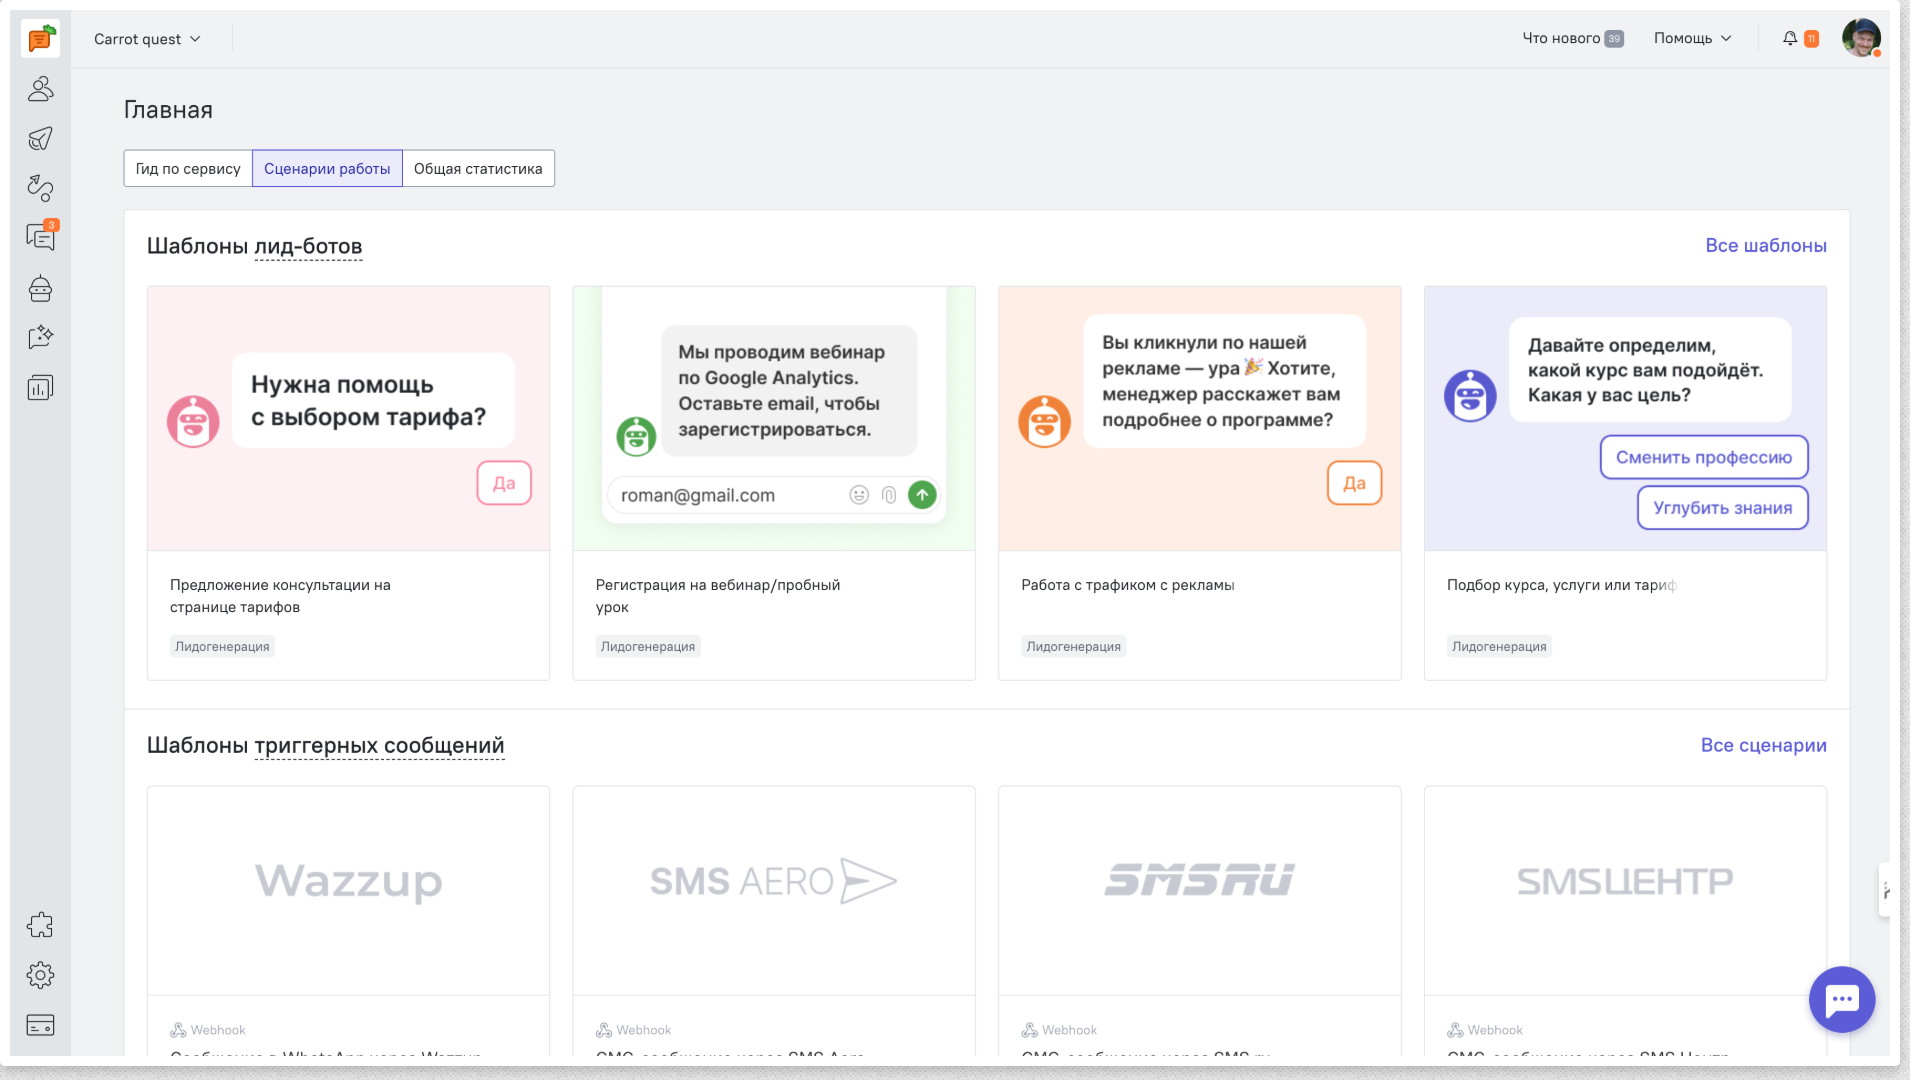Open the floating chat widget button
1920x1080 pixels.
(1841, 999)
